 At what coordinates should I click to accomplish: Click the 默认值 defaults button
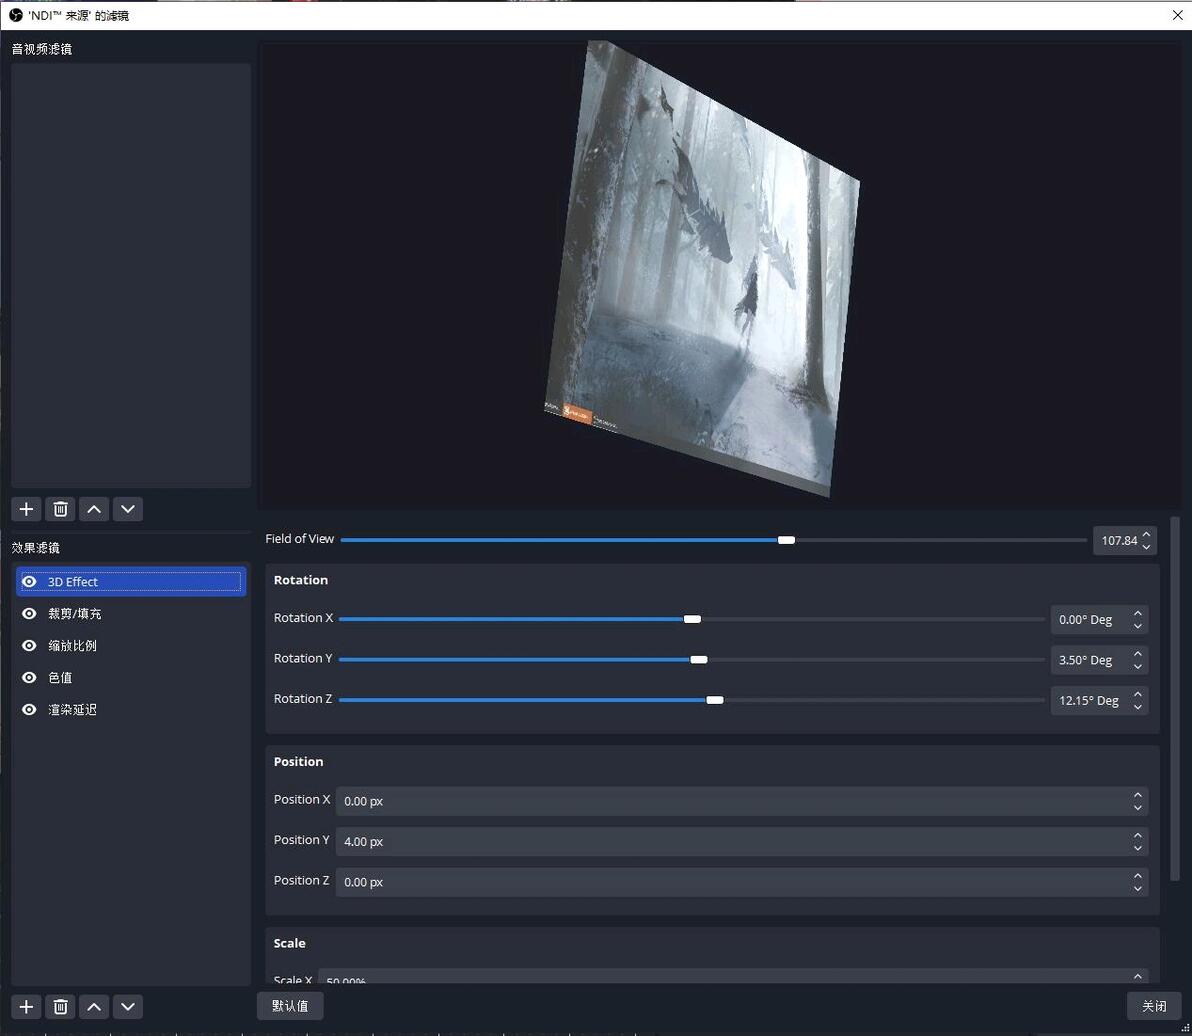(290, 1006)
